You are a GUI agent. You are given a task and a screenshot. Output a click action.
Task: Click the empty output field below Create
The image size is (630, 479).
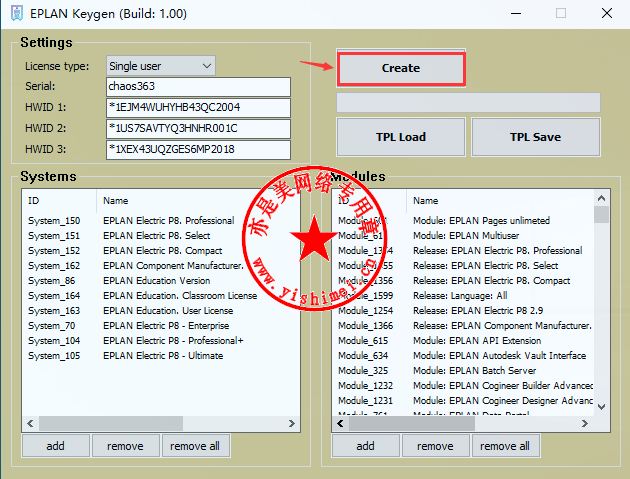pos(468,102)
